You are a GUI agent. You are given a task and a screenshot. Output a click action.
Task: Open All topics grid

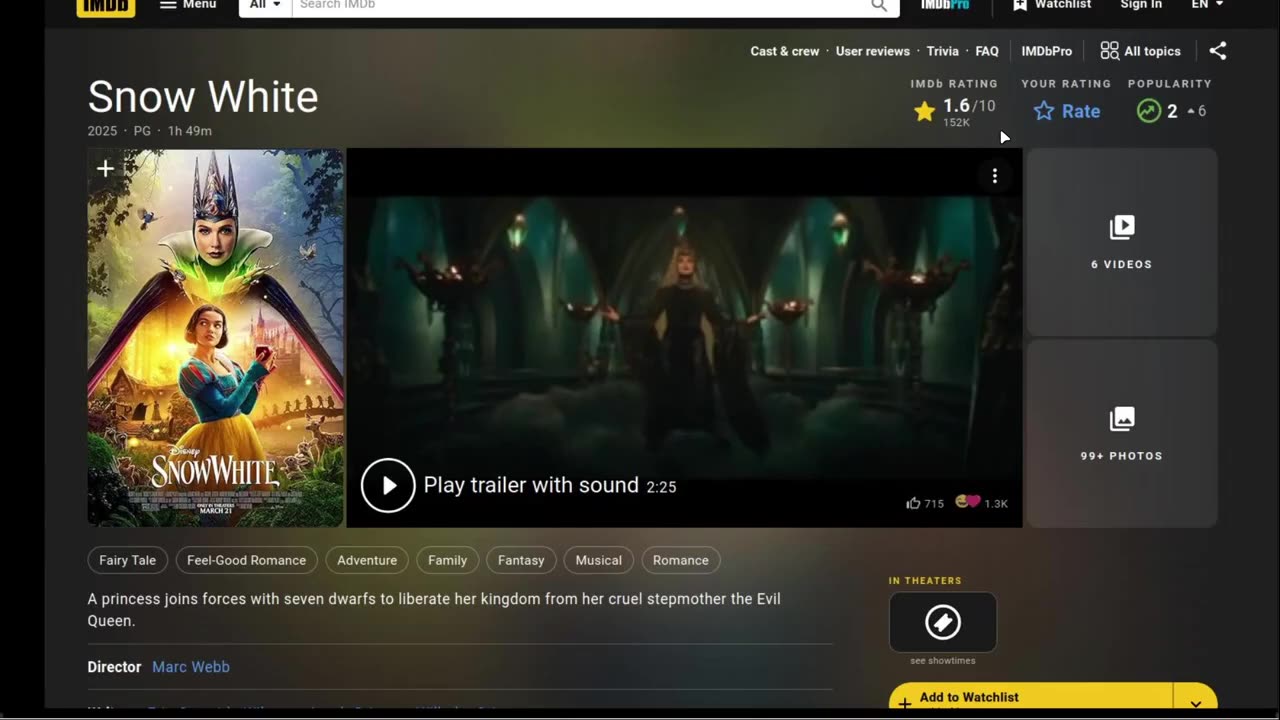(x=1141, y=51)
